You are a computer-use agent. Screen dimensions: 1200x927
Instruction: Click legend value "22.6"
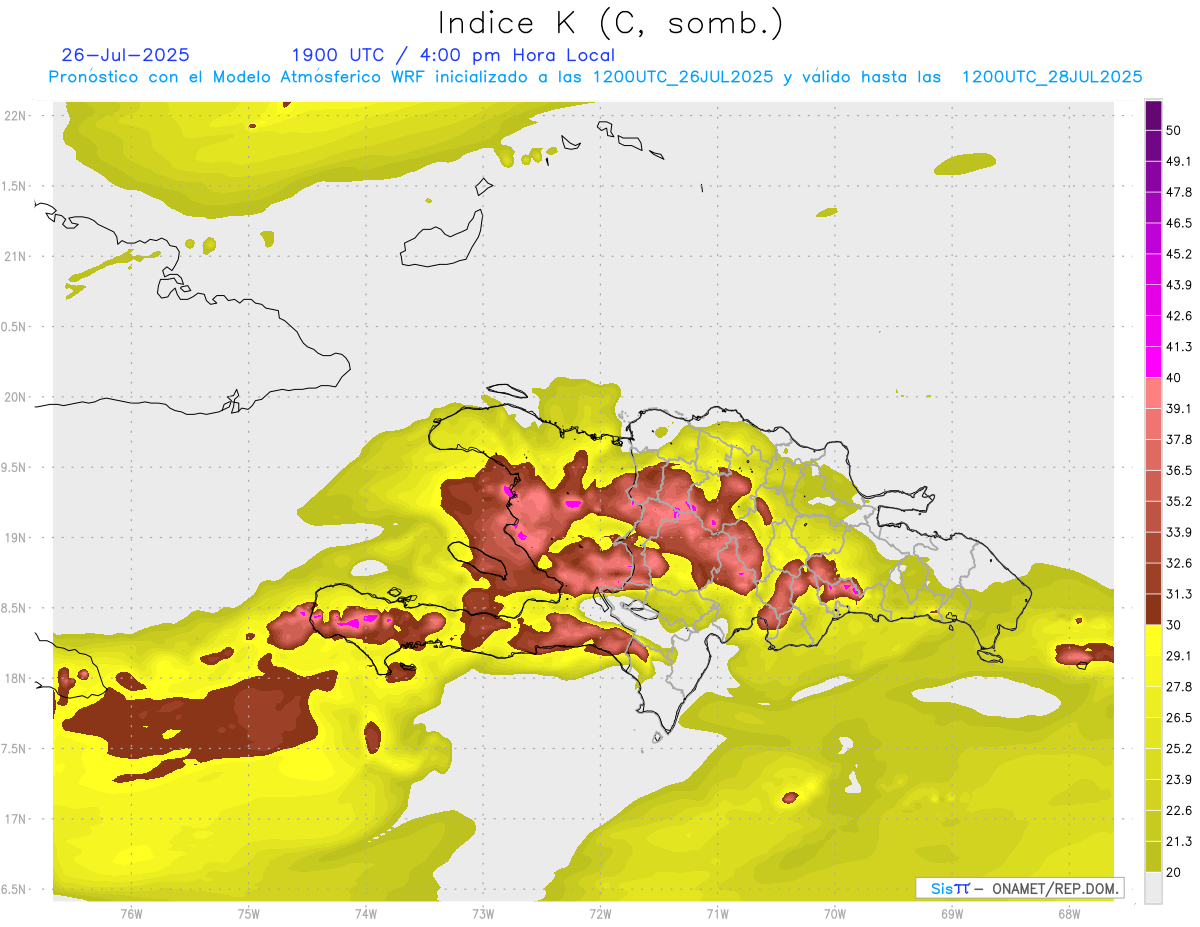[x=1178, y=811]
